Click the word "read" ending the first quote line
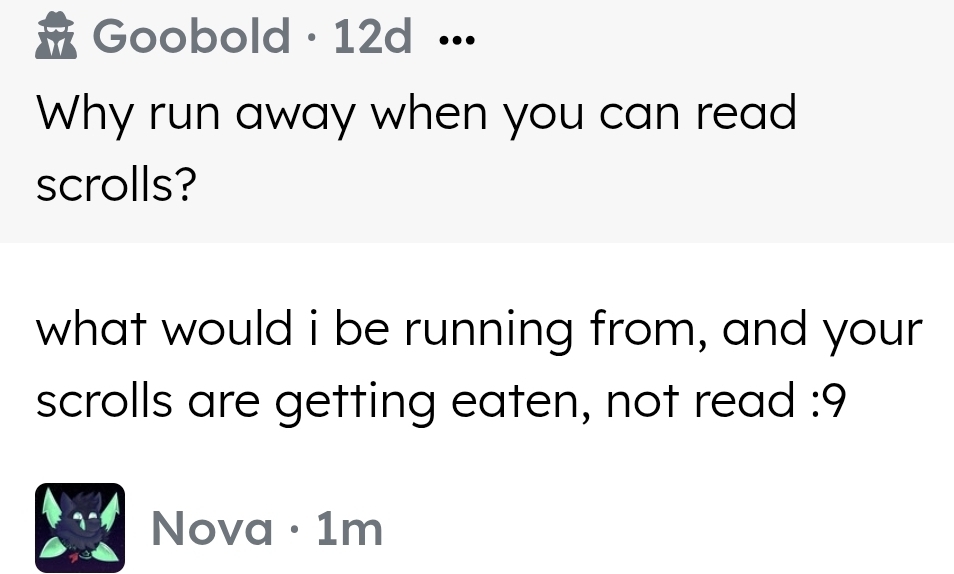The height and width of the screenshot is (574, 954). (x=746, y=114)
